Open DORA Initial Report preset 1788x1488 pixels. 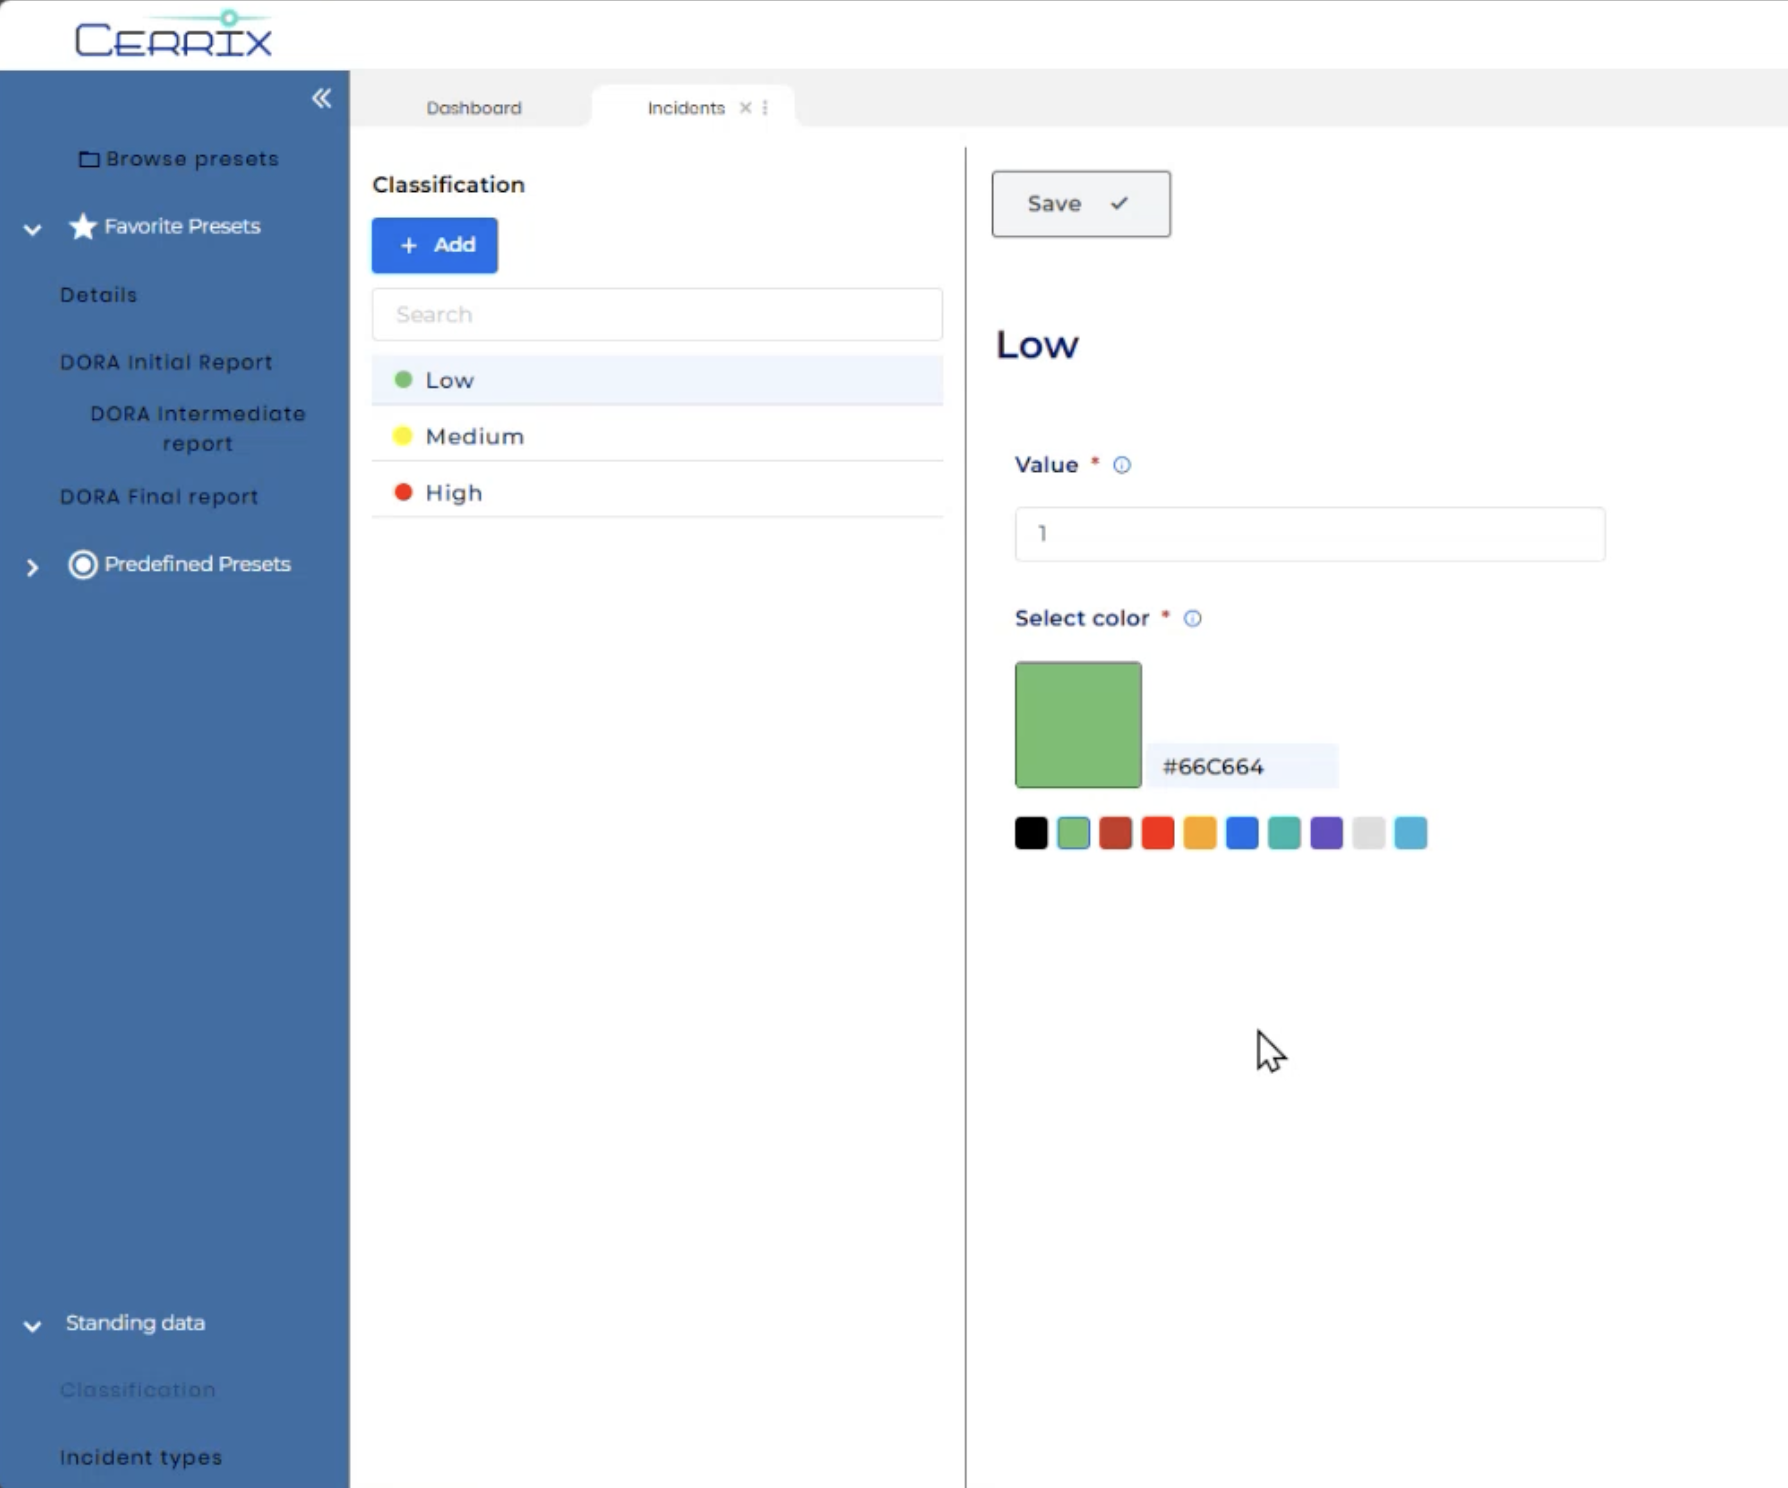pyautogui.click(x=166, y=362)
